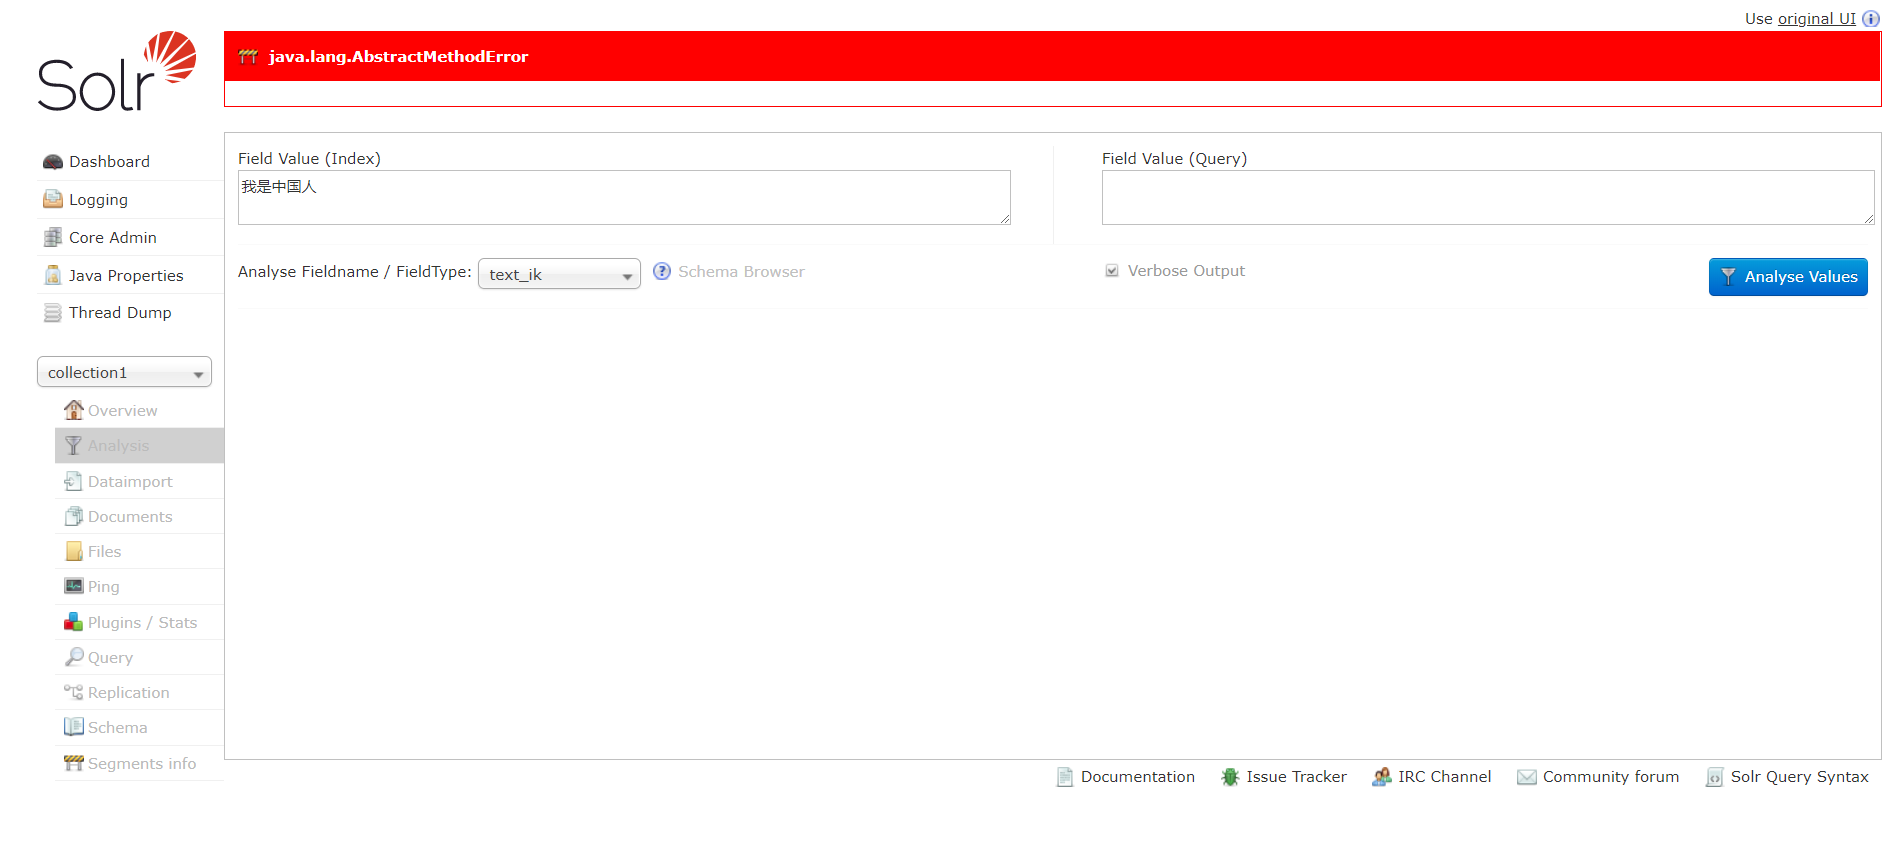
Task: Open the Files section
Action: pyautogui.click(x=104, y=552)
